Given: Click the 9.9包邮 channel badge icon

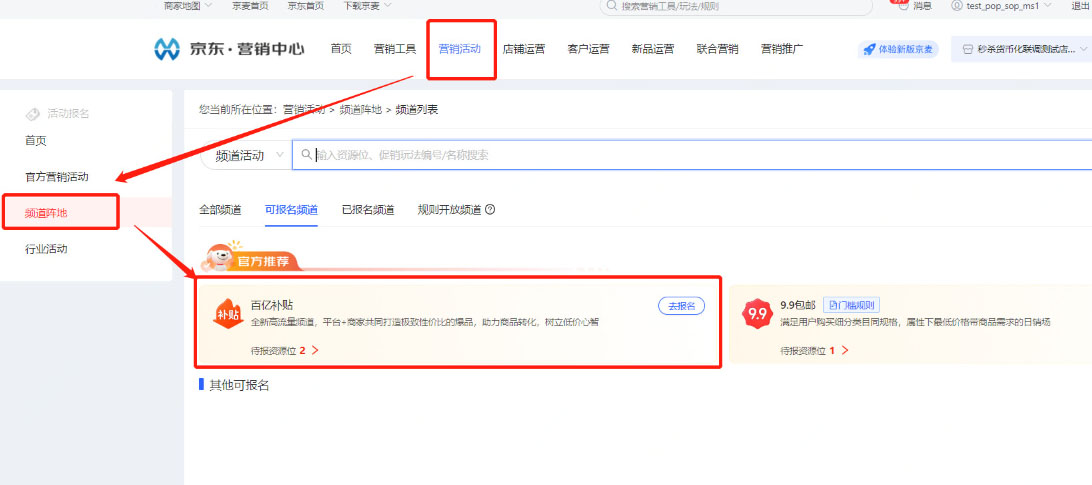Looking at the screenshot, I should coord(757,313).
